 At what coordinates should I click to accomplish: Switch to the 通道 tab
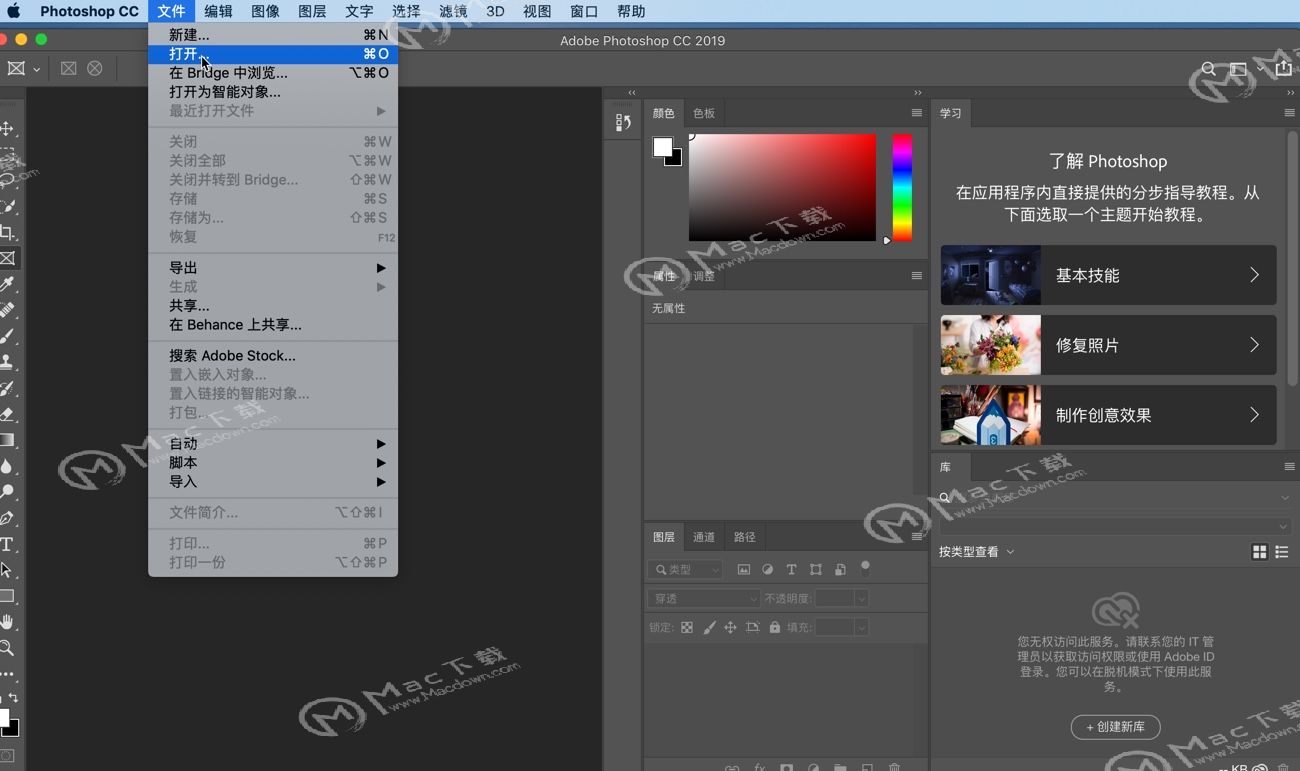(704, 537)
